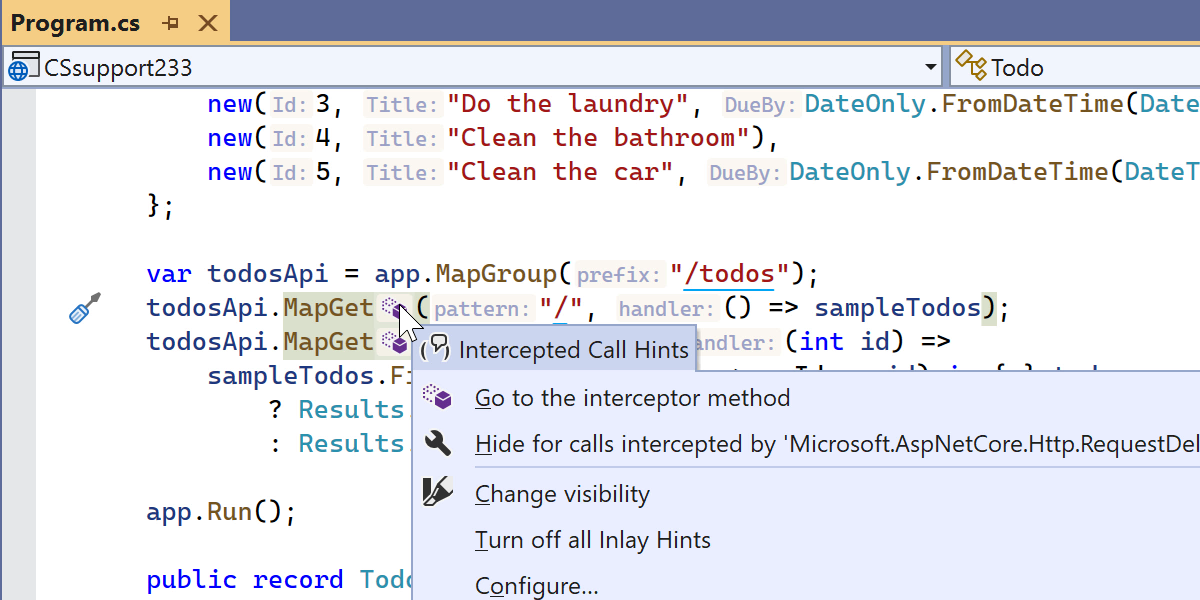Pin the Program.cs tab
This screenshot has height=600, width=1200.
(x=171, y=23)
